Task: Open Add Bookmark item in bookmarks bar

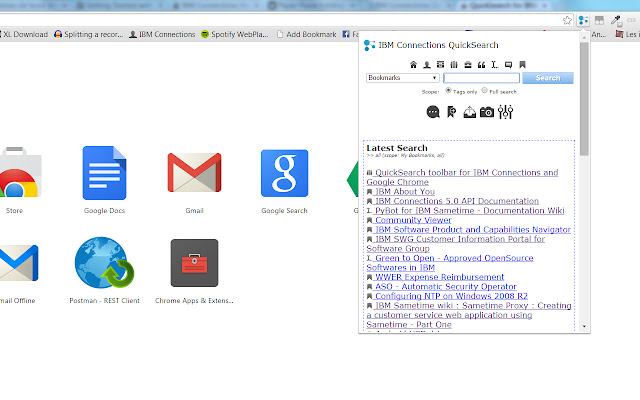Action: coord(307,34)
